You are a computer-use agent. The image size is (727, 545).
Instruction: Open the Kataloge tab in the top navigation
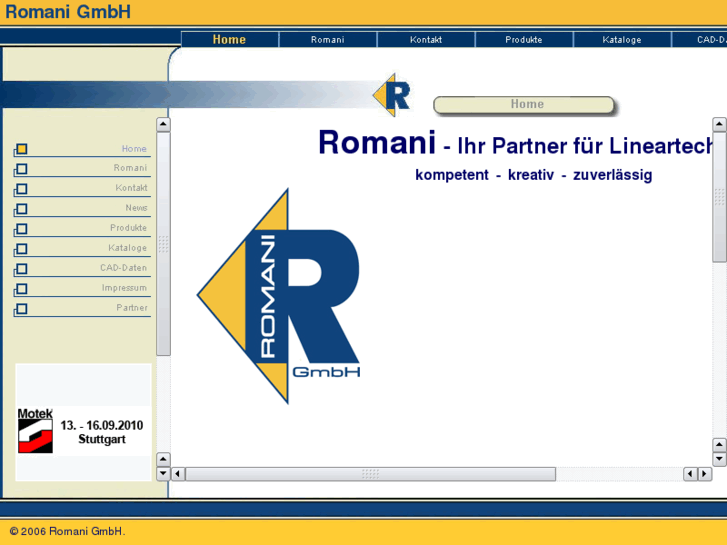[x=622, y=39]
